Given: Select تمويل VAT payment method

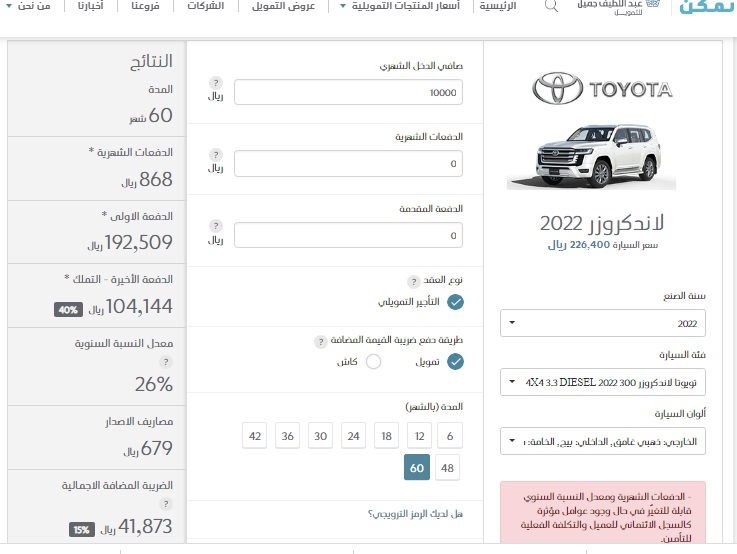Looking at the screenshot, I should coord(455,361).
